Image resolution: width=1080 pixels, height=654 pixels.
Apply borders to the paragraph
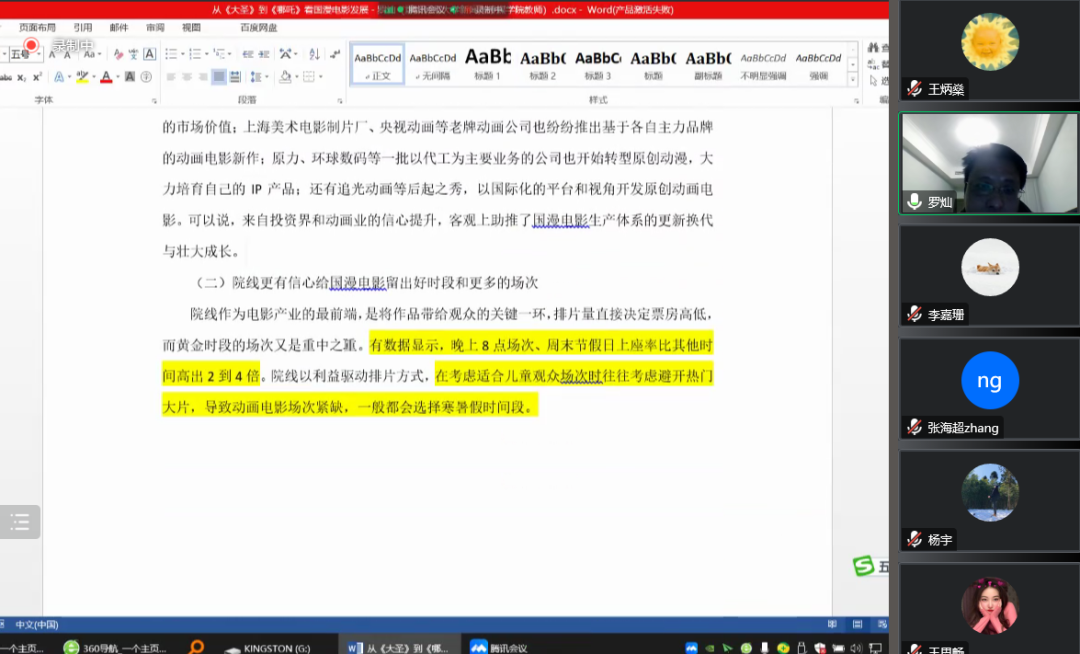(309, 77)
